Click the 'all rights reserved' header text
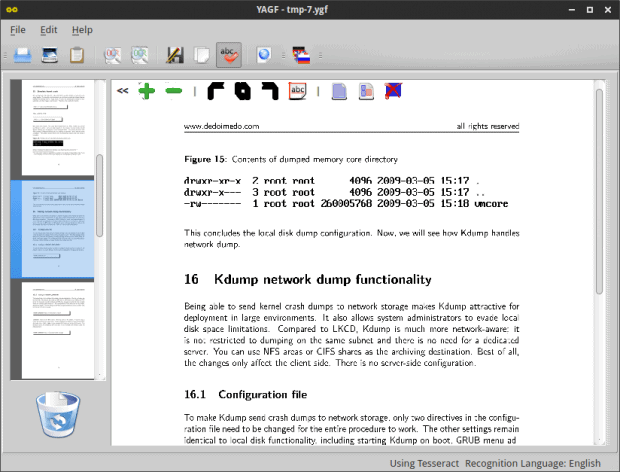The width and height of the screenshot is (620, 472). 488,126
